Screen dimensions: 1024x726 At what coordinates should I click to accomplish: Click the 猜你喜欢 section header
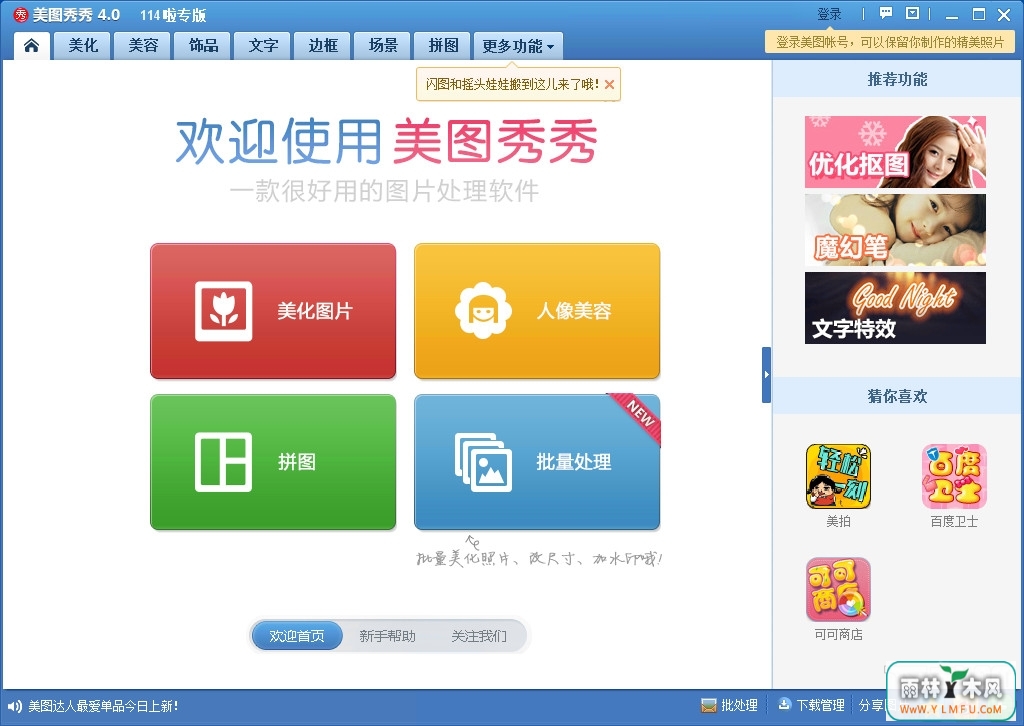[897, 396]
